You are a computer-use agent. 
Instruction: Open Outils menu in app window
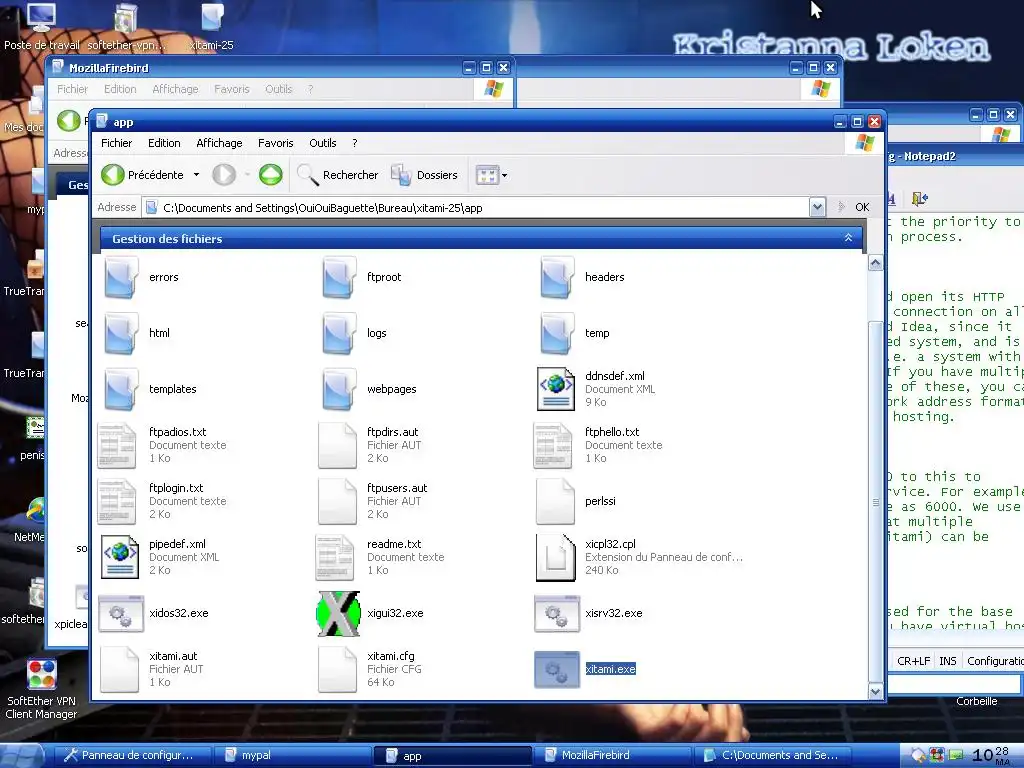coord(323,143)
